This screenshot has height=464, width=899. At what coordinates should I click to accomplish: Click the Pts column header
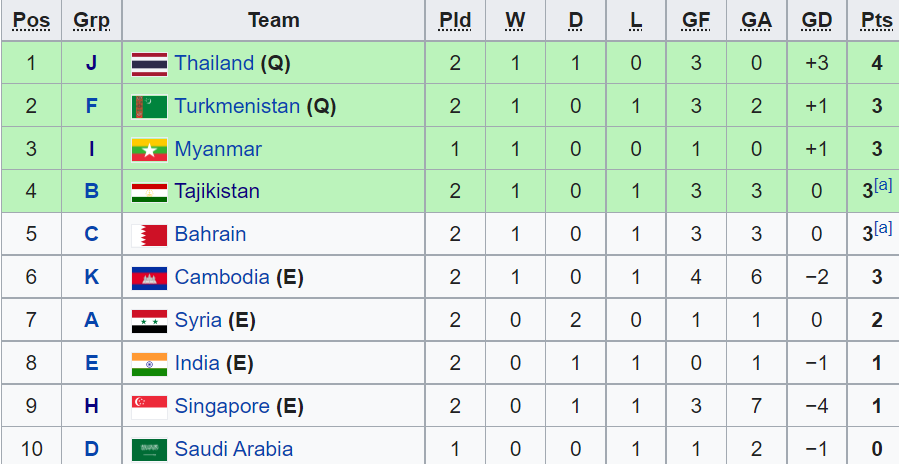pyautogui.click(x=876, y=20)
